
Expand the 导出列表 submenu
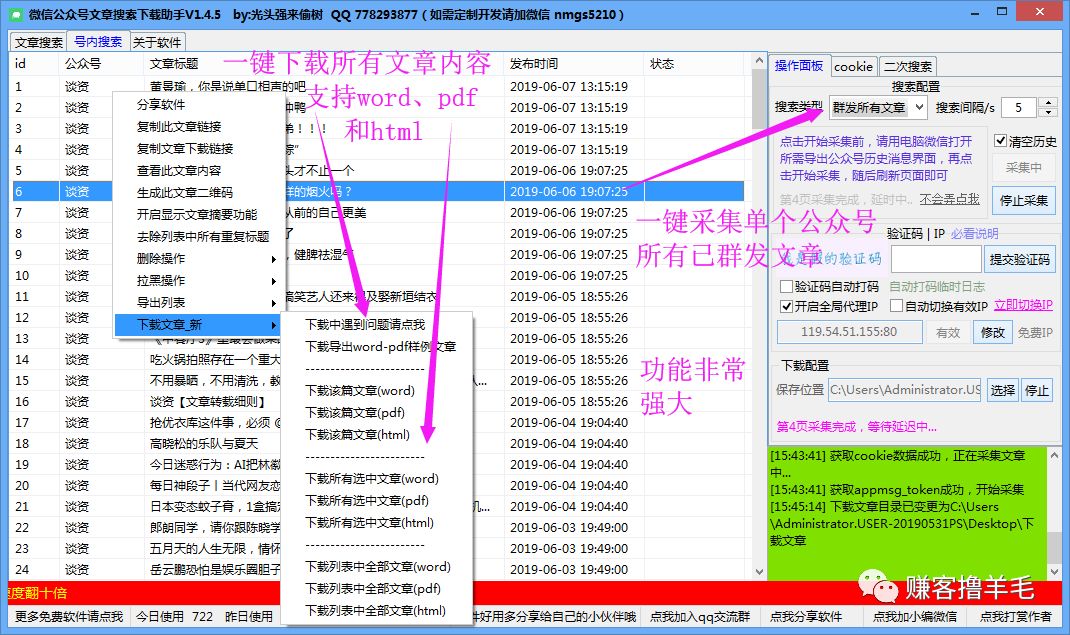click(199, 302)
